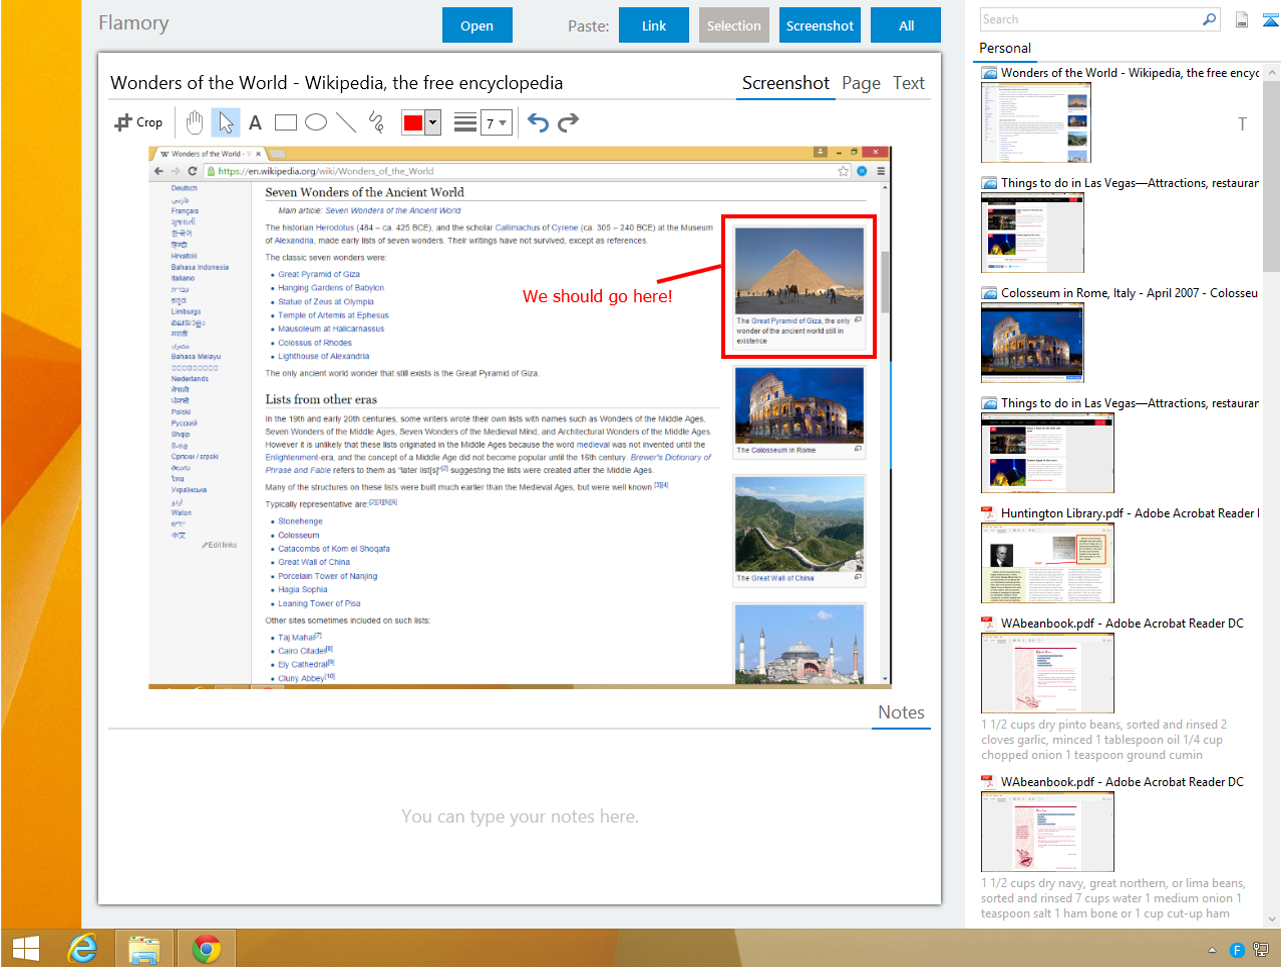Image resolution: width=1281 pixels, height=967 pixels.
Task: Open Chrome from the taskbar
Action: [x=206, y=948]
